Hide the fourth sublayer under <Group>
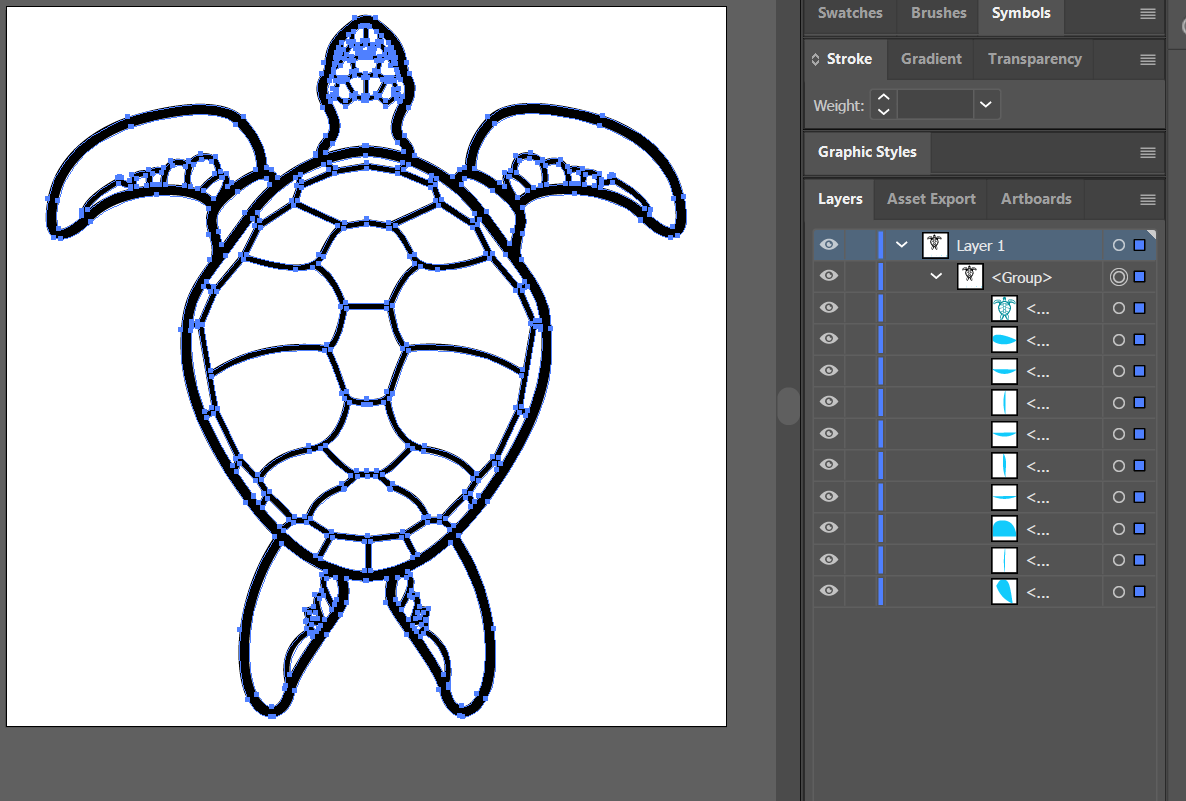 (829, 402)
